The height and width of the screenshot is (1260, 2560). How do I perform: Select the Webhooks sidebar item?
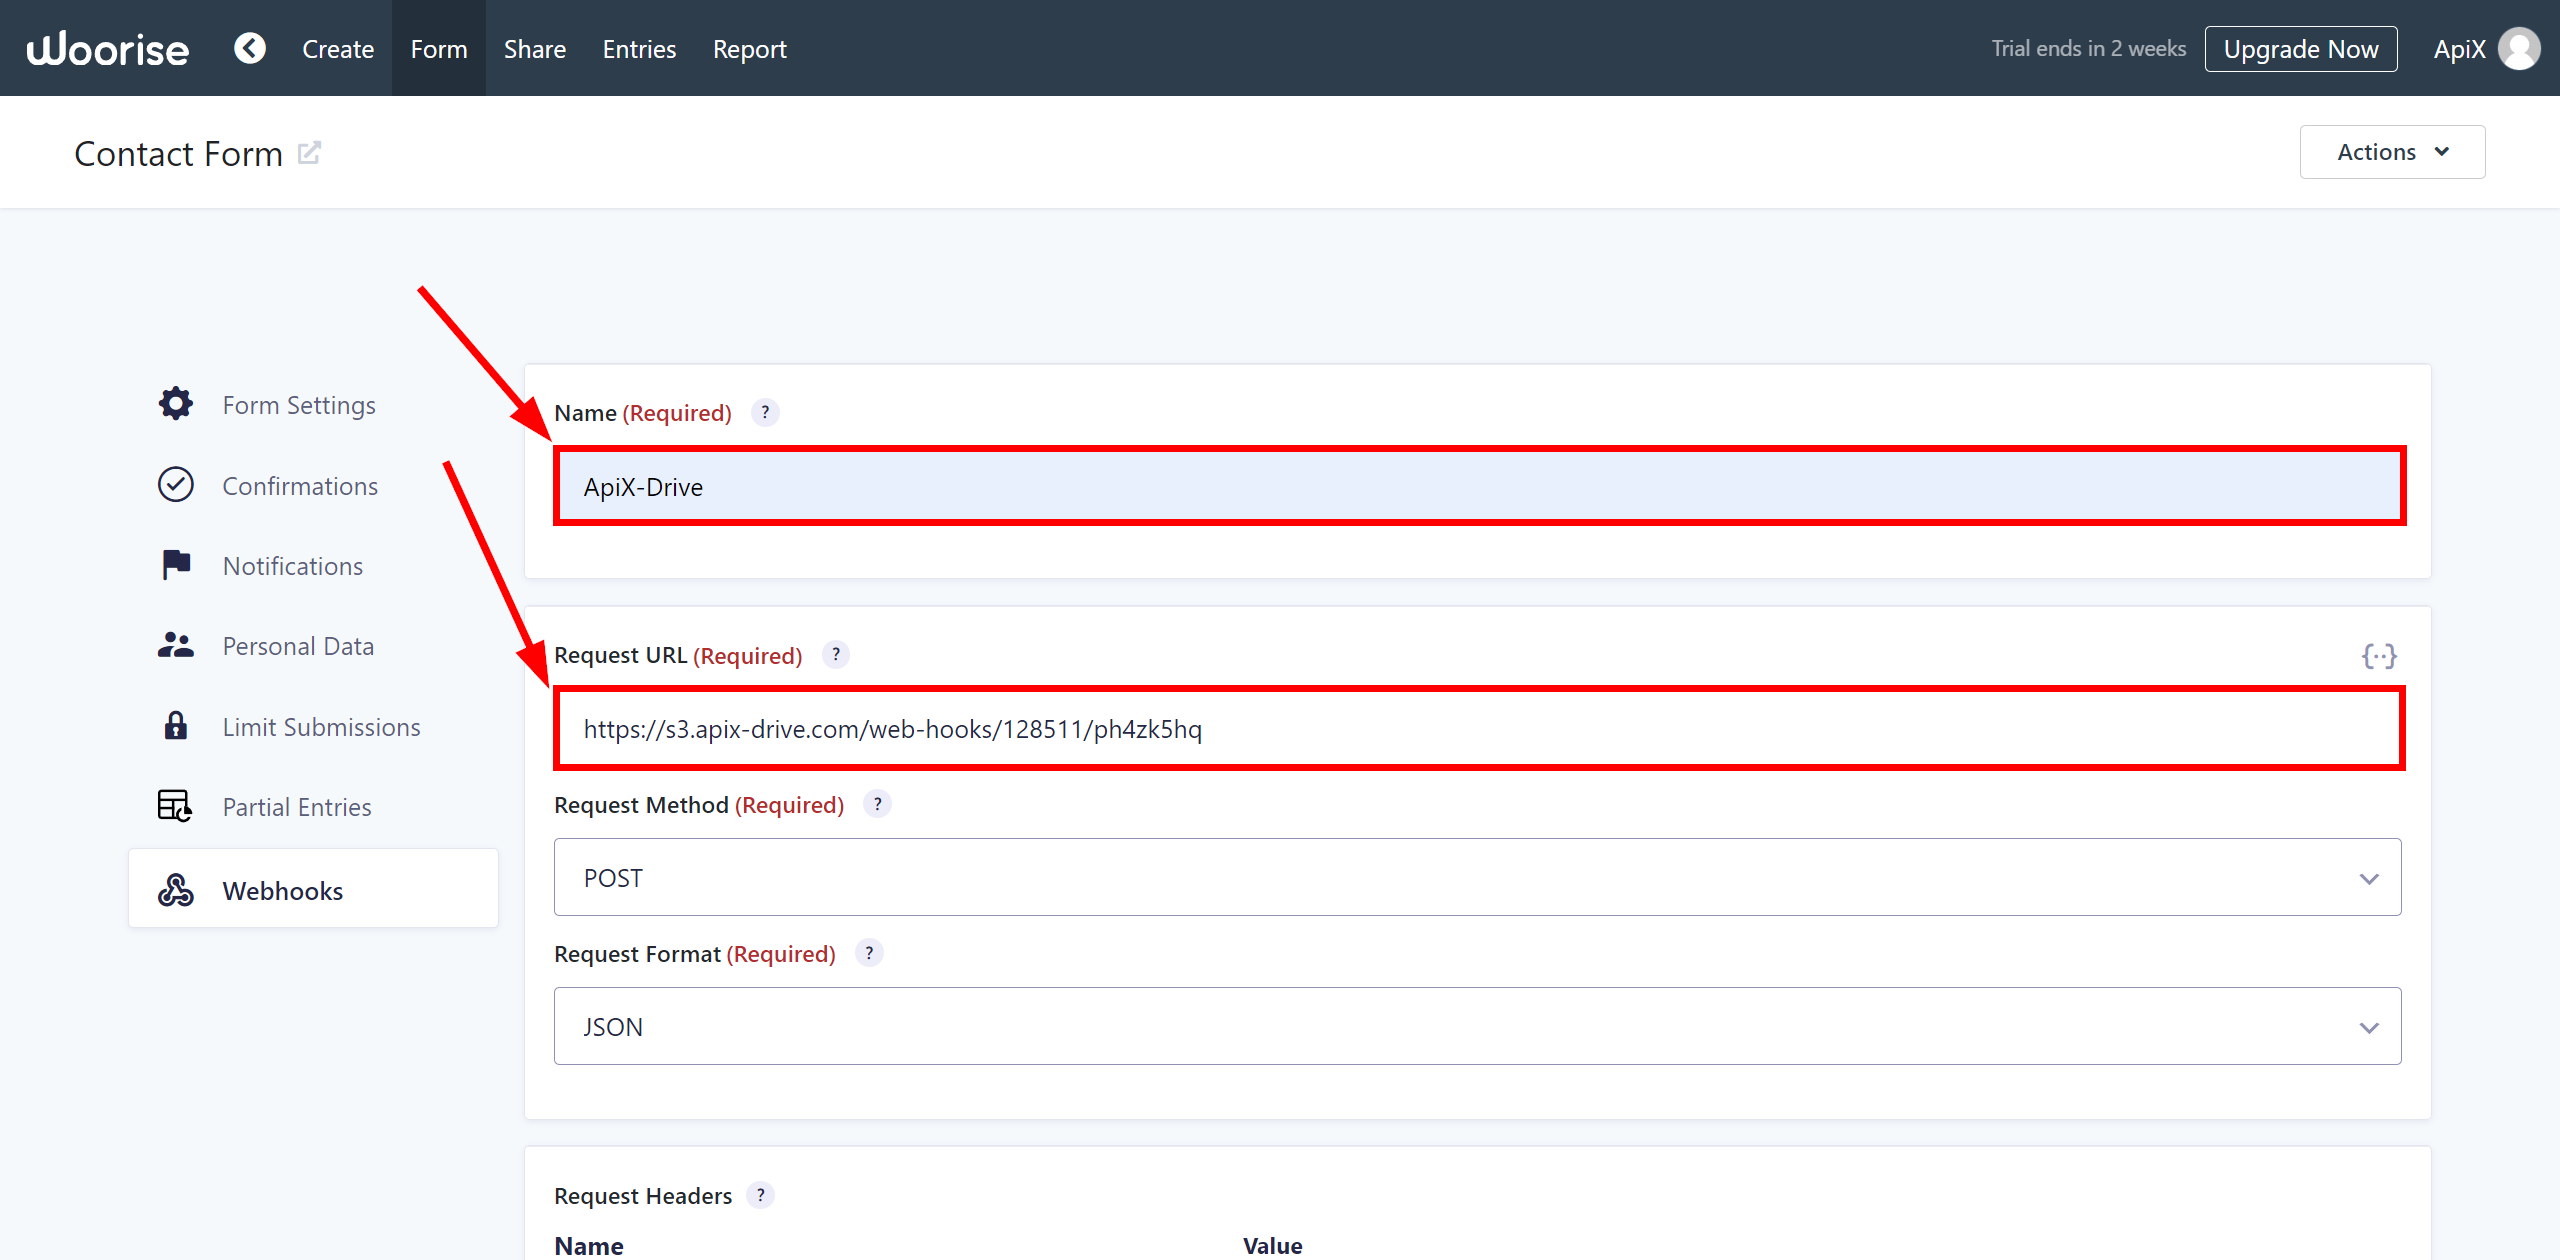pyautogui.click(x=313, y=889)
